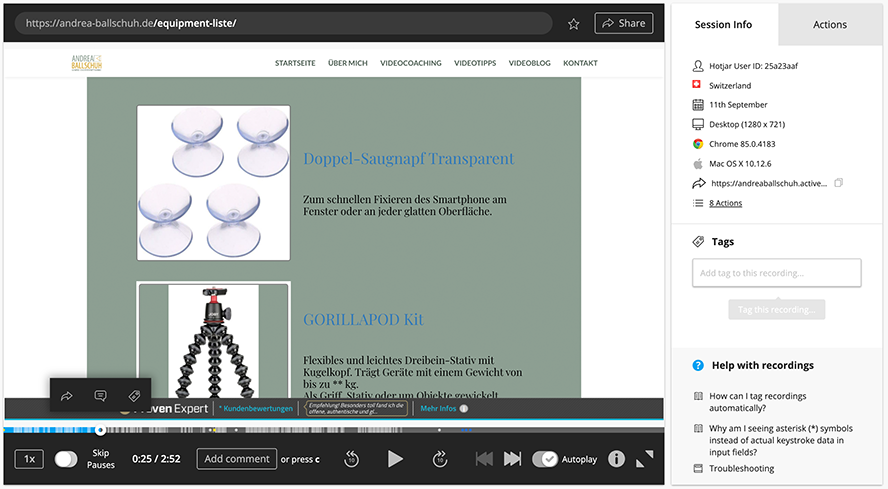Open the 8 Actions link
The width and height of the screenshot is (888, 489).
[x=725, y=203]
